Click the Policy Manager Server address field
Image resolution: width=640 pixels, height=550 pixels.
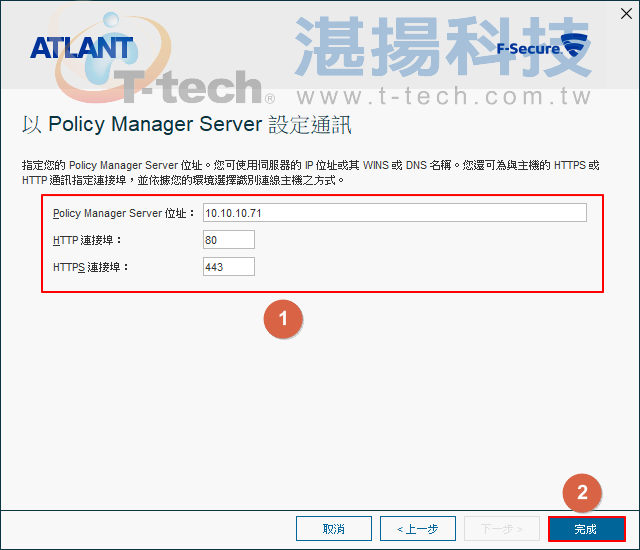(x=395, y=213)
